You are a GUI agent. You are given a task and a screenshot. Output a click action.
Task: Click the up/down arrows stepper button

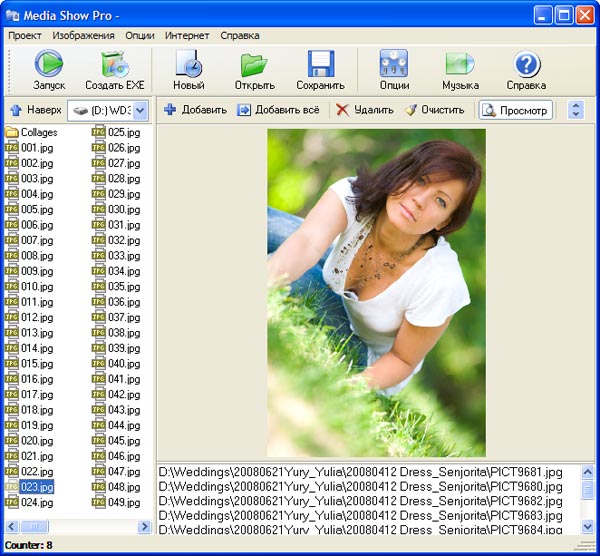pos(575,110)
